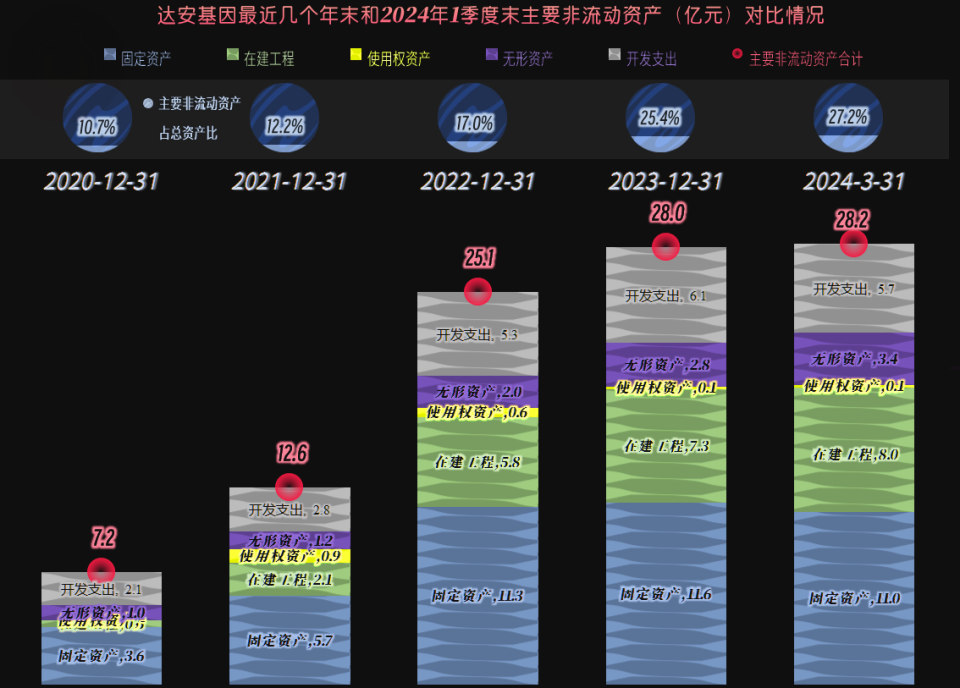Click the 固定资产 11.0 bar segment

[854, 598]
